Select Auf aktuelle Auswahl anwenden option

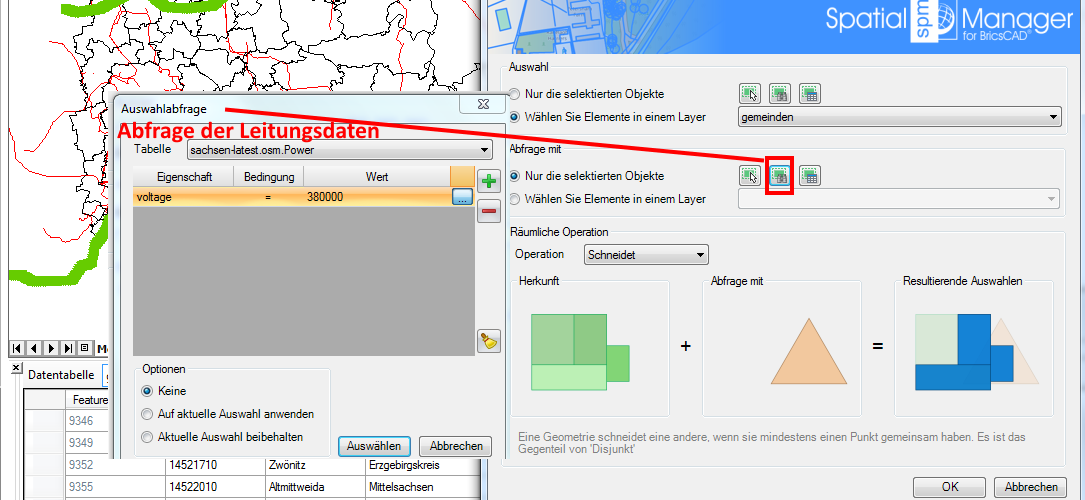pos(148,414)
